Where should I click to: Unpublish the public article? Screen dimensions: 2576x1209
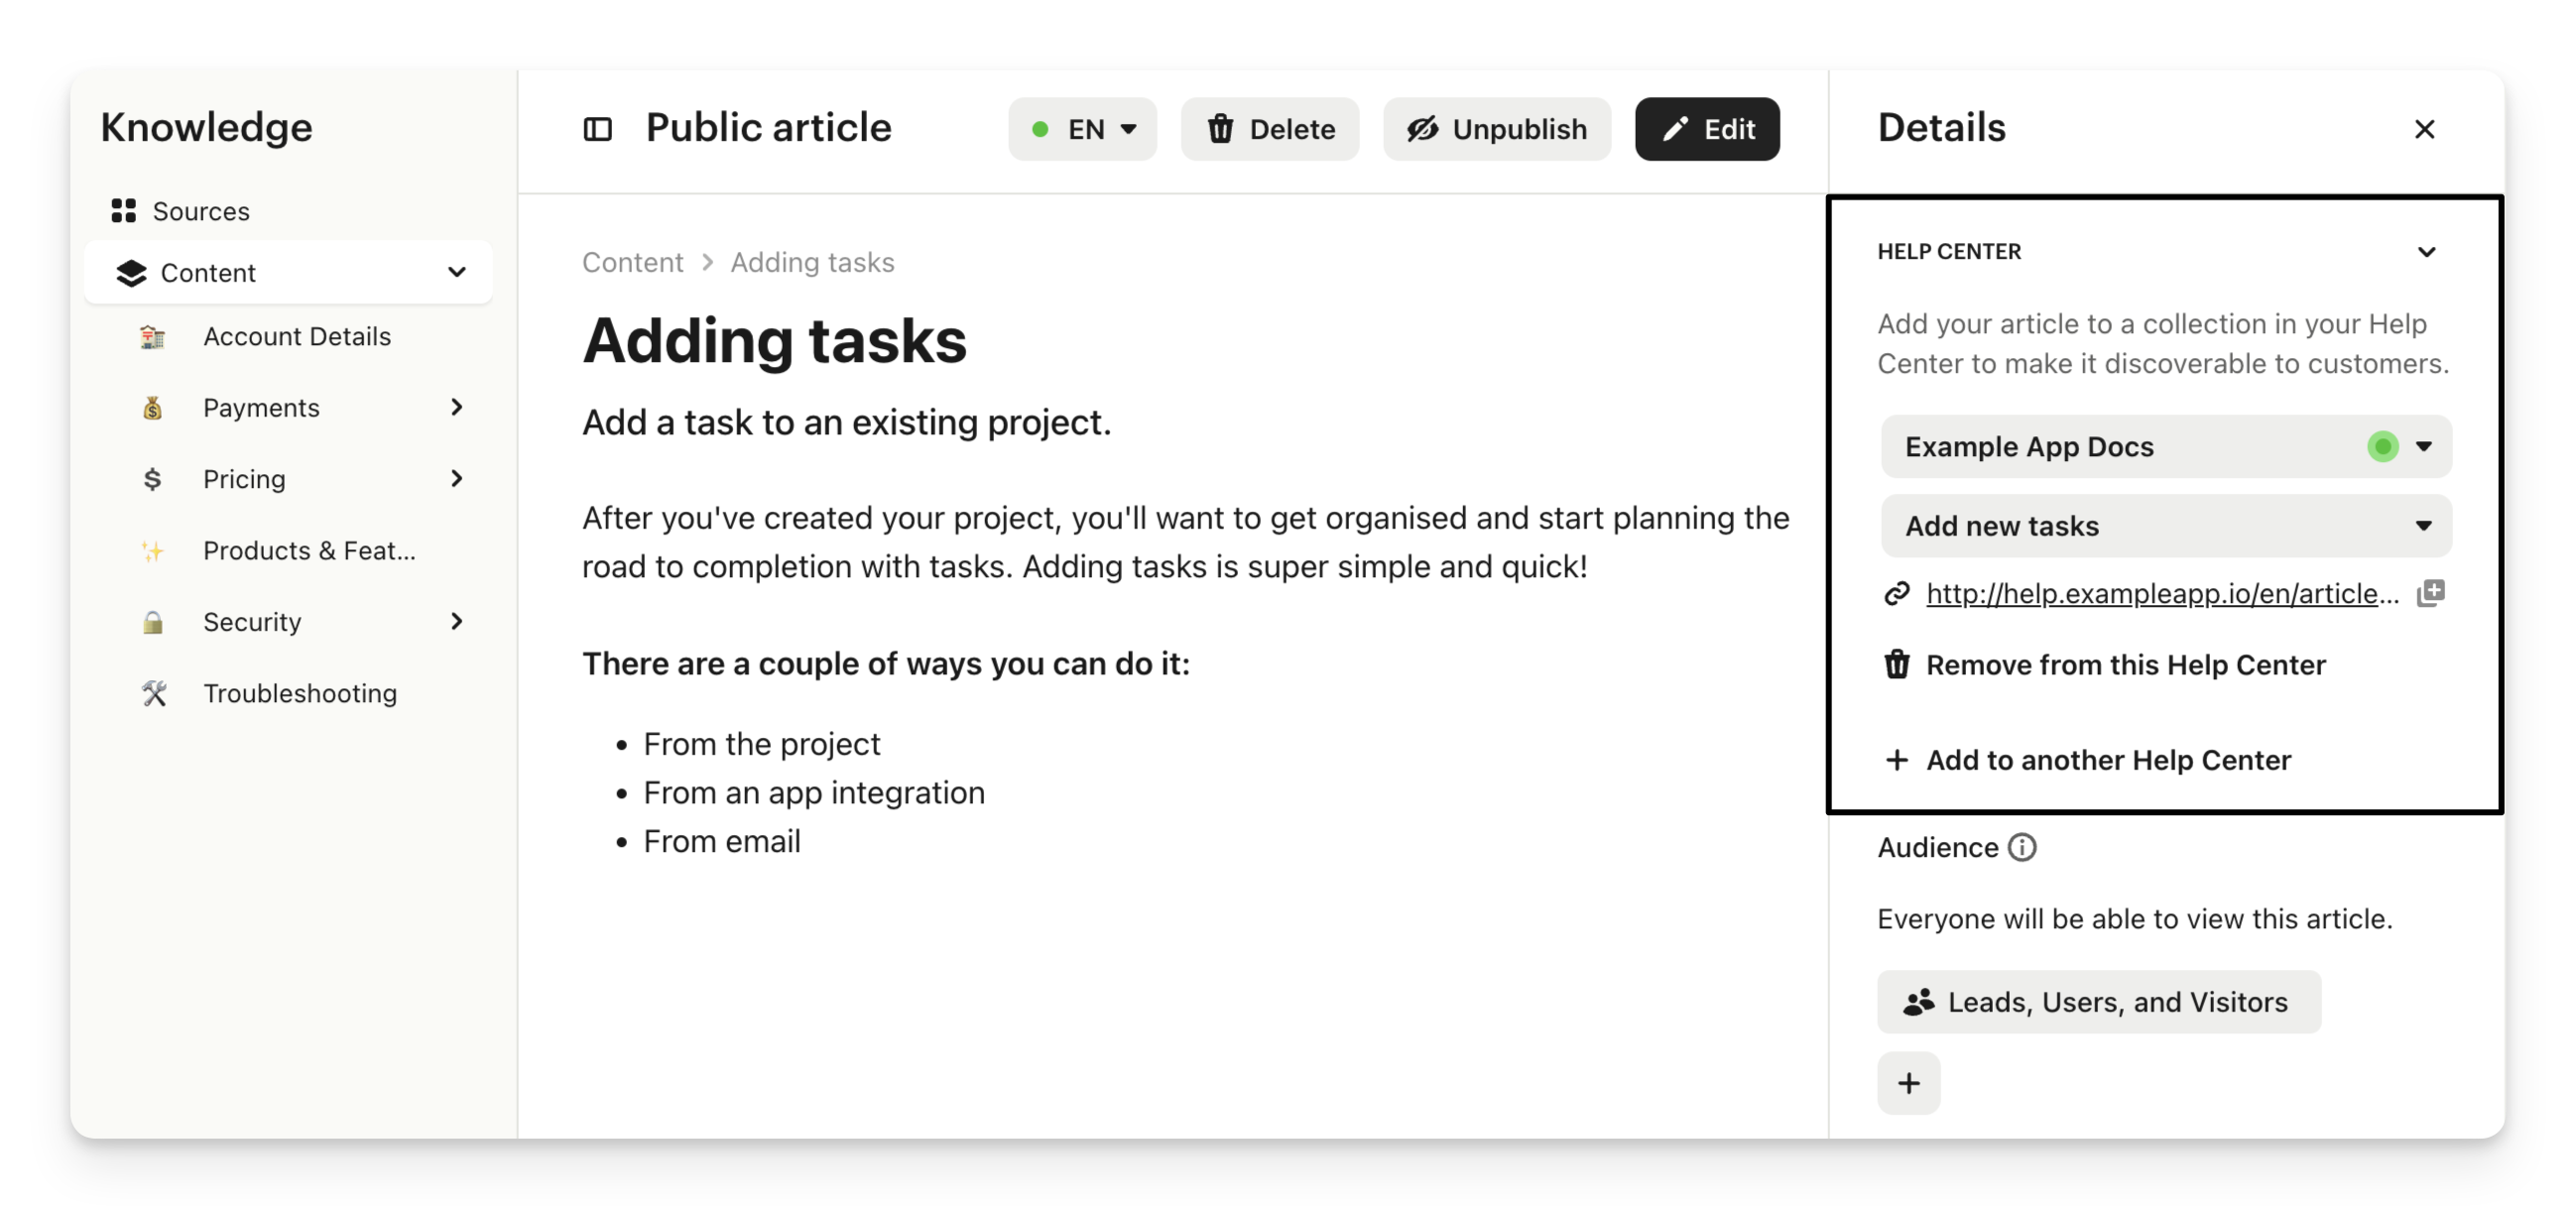click(1496, 129)
